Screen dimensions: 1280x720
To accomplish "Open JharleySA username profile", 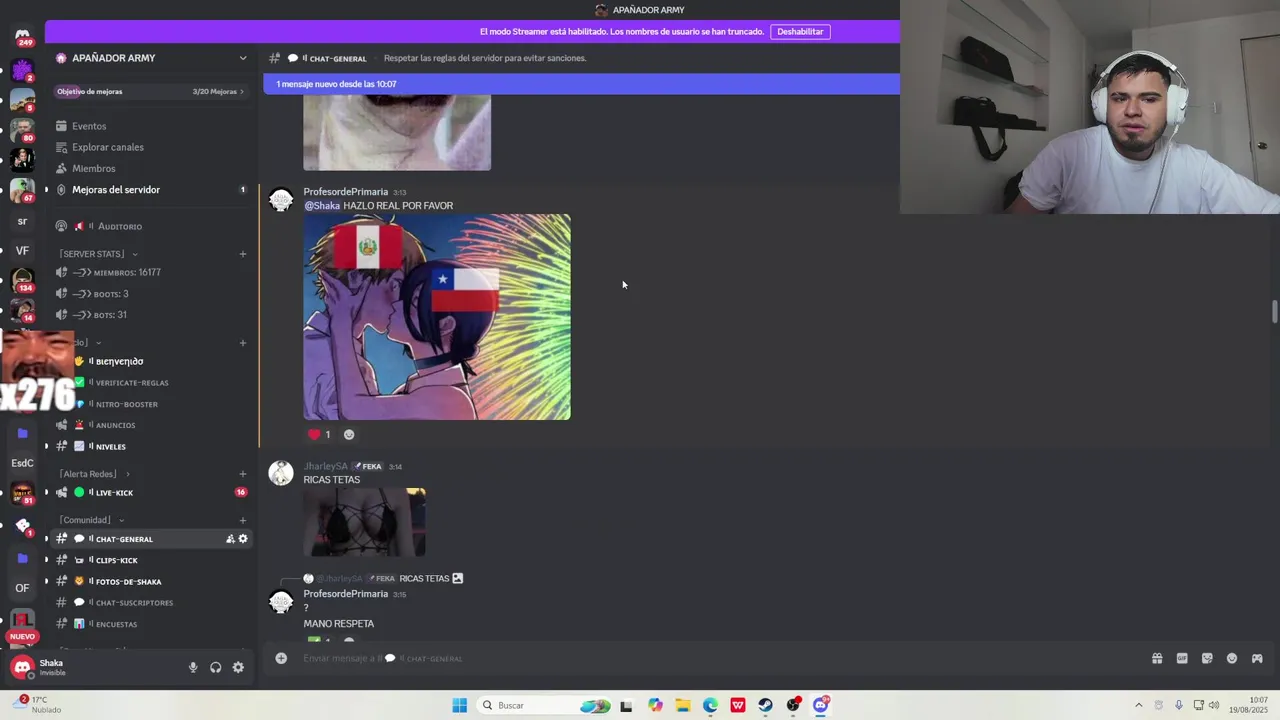I will point(325,466).
